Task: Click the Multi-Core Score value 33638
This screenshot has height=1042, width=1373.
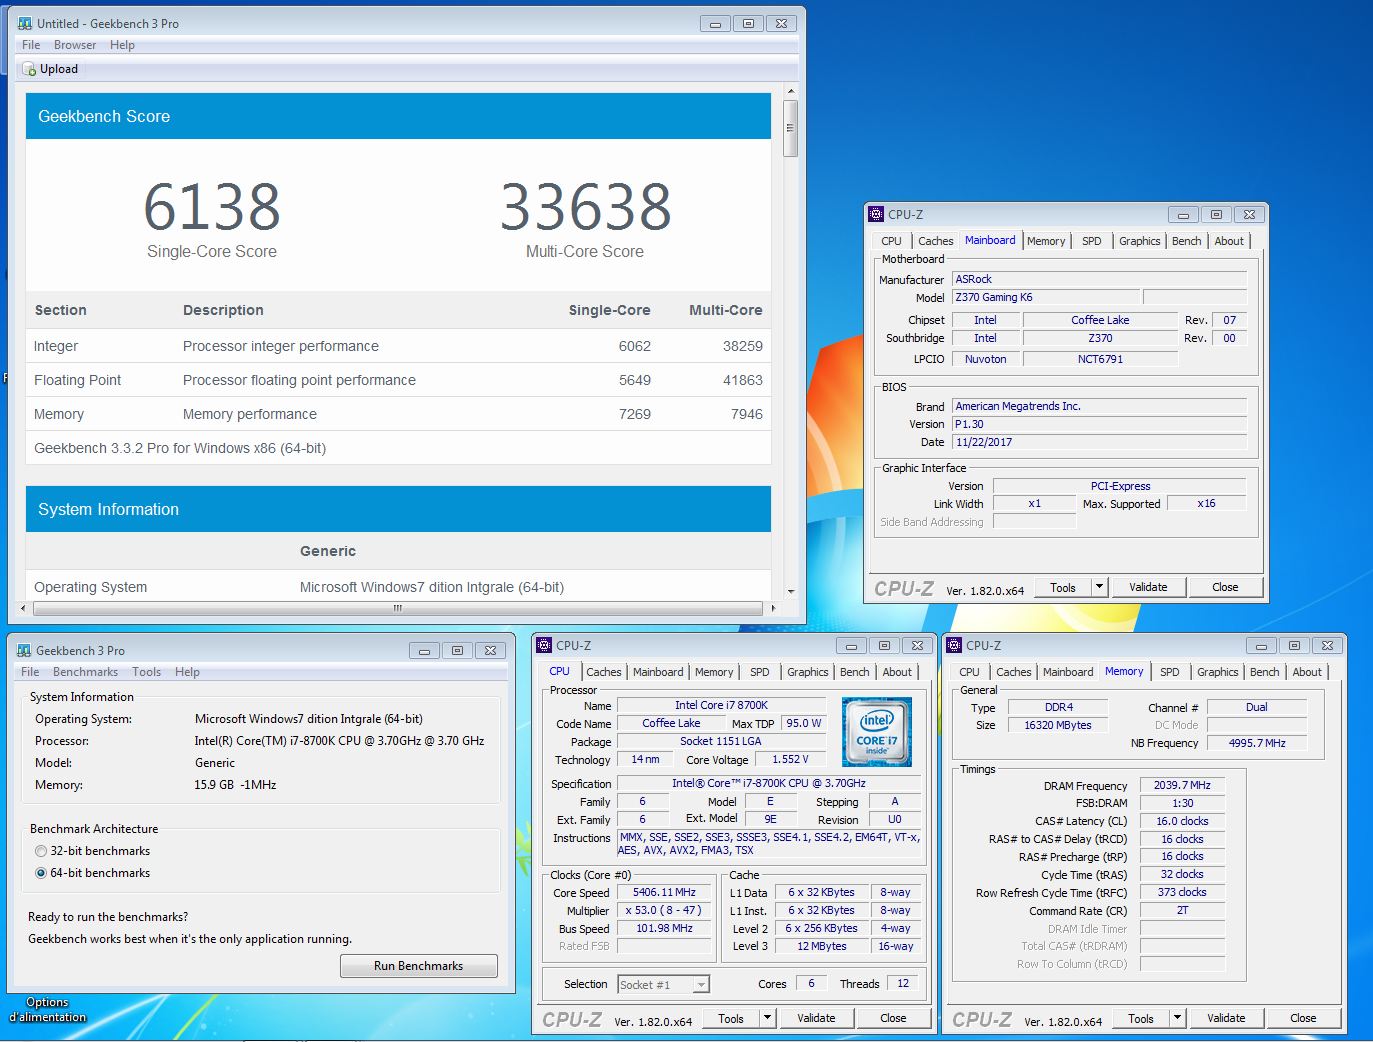Action: tap(585, 207)
